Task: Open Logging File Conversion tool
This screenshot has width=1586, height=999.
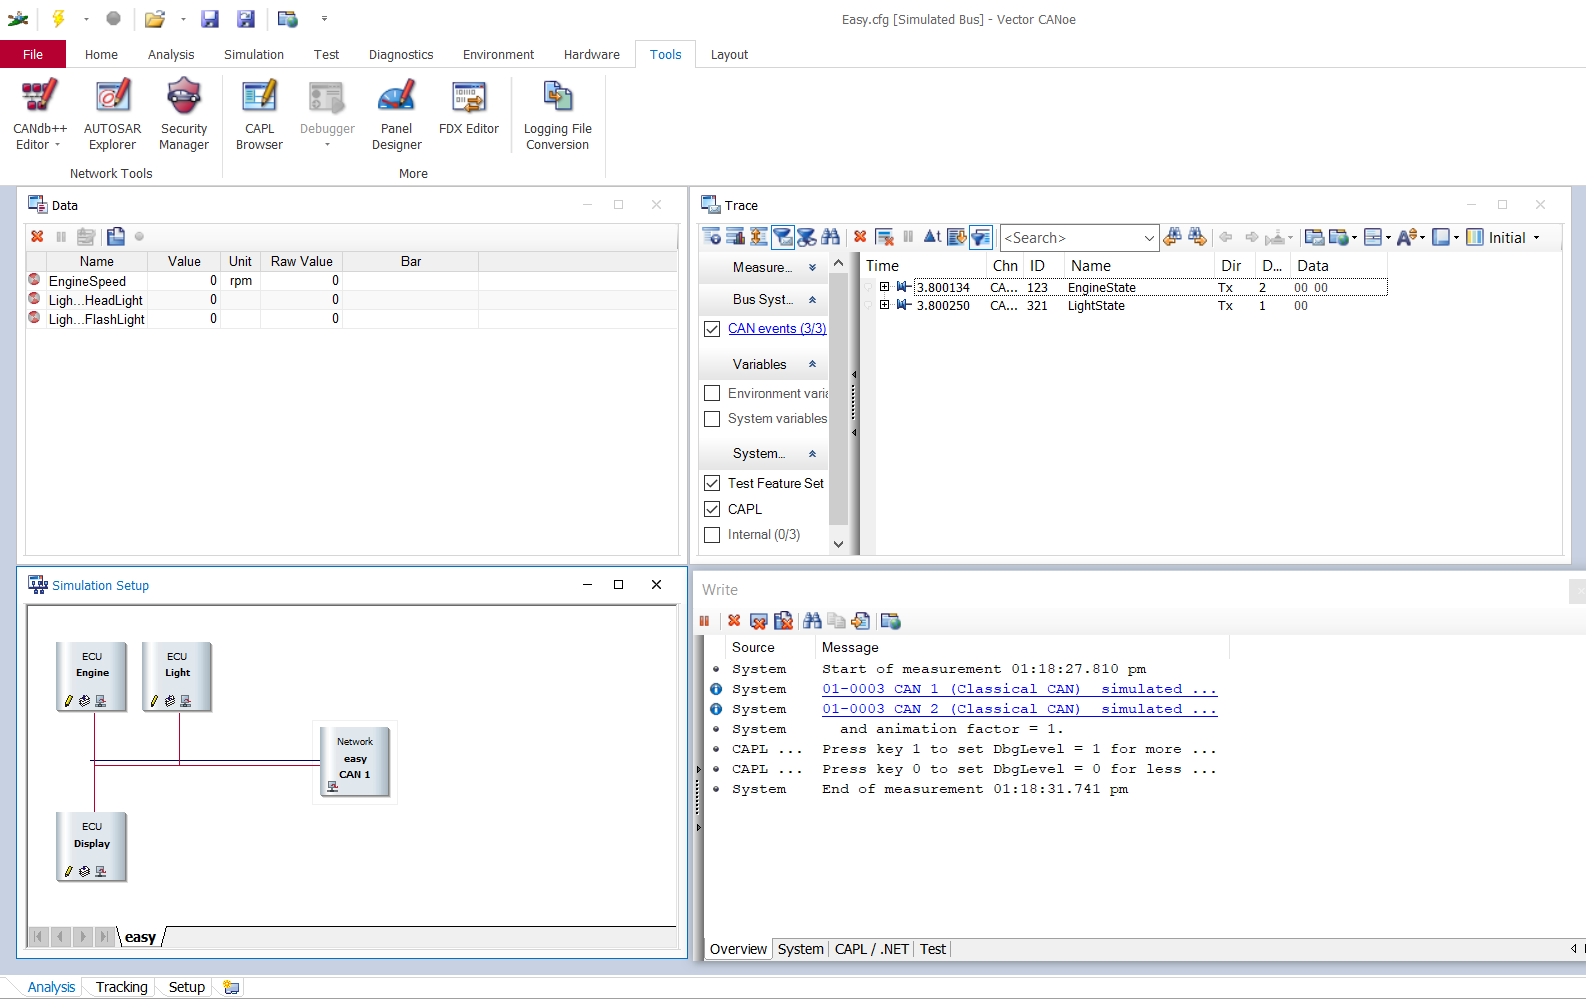Action: (558, 113)
